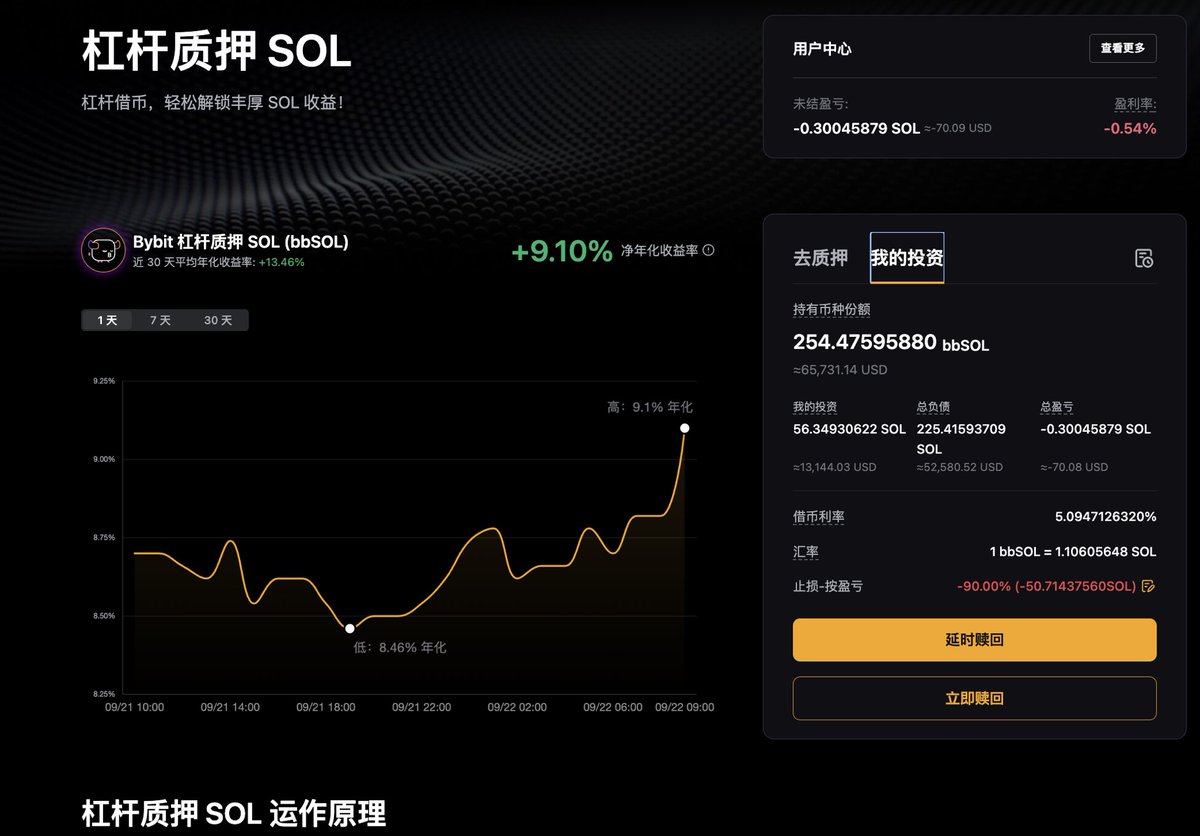The image size is (1200, 836).
Task: Click the 30-day average APY +13.46% text
Action: (x=219, y=262)
